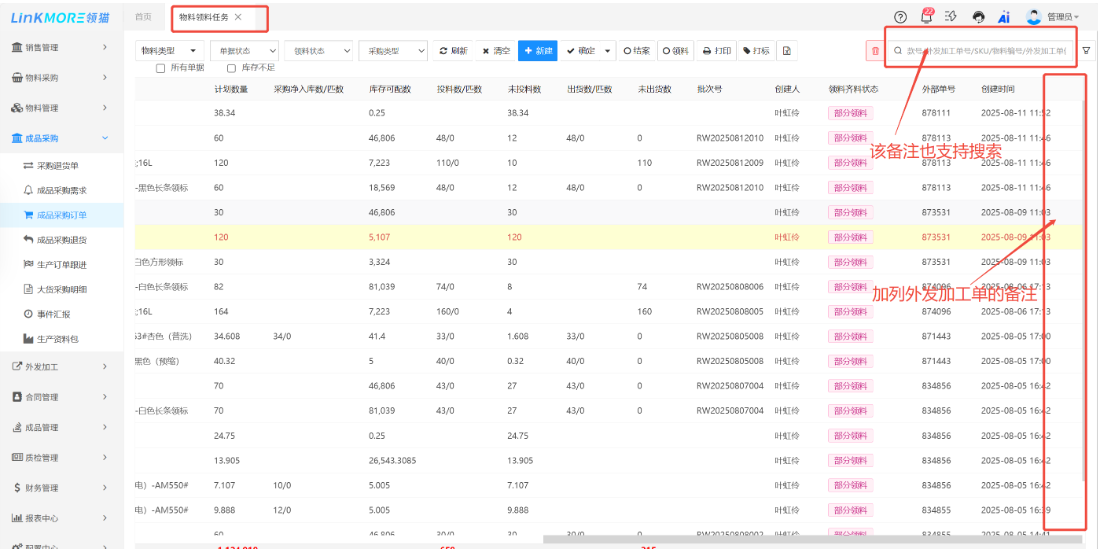Screen dimensions: 1098x549
Task: Click the AI assistant icon
Action: click(1004, 17)
